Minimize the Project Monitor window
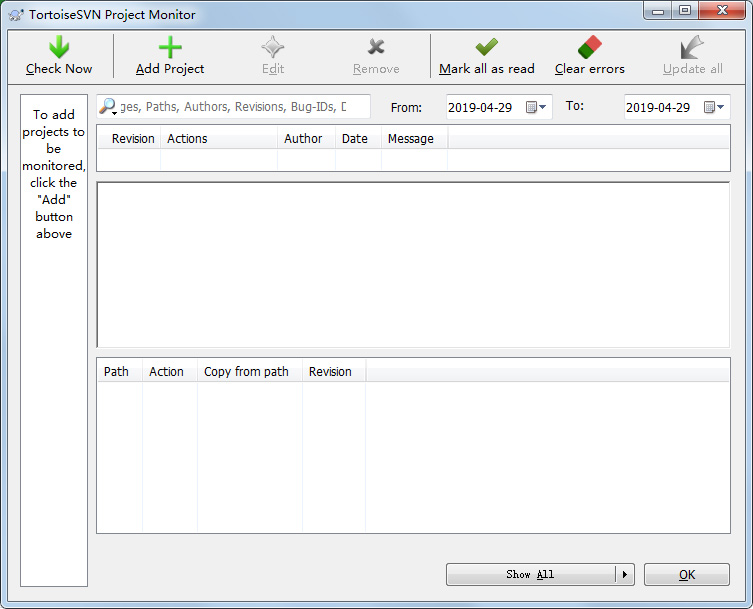 657,11
